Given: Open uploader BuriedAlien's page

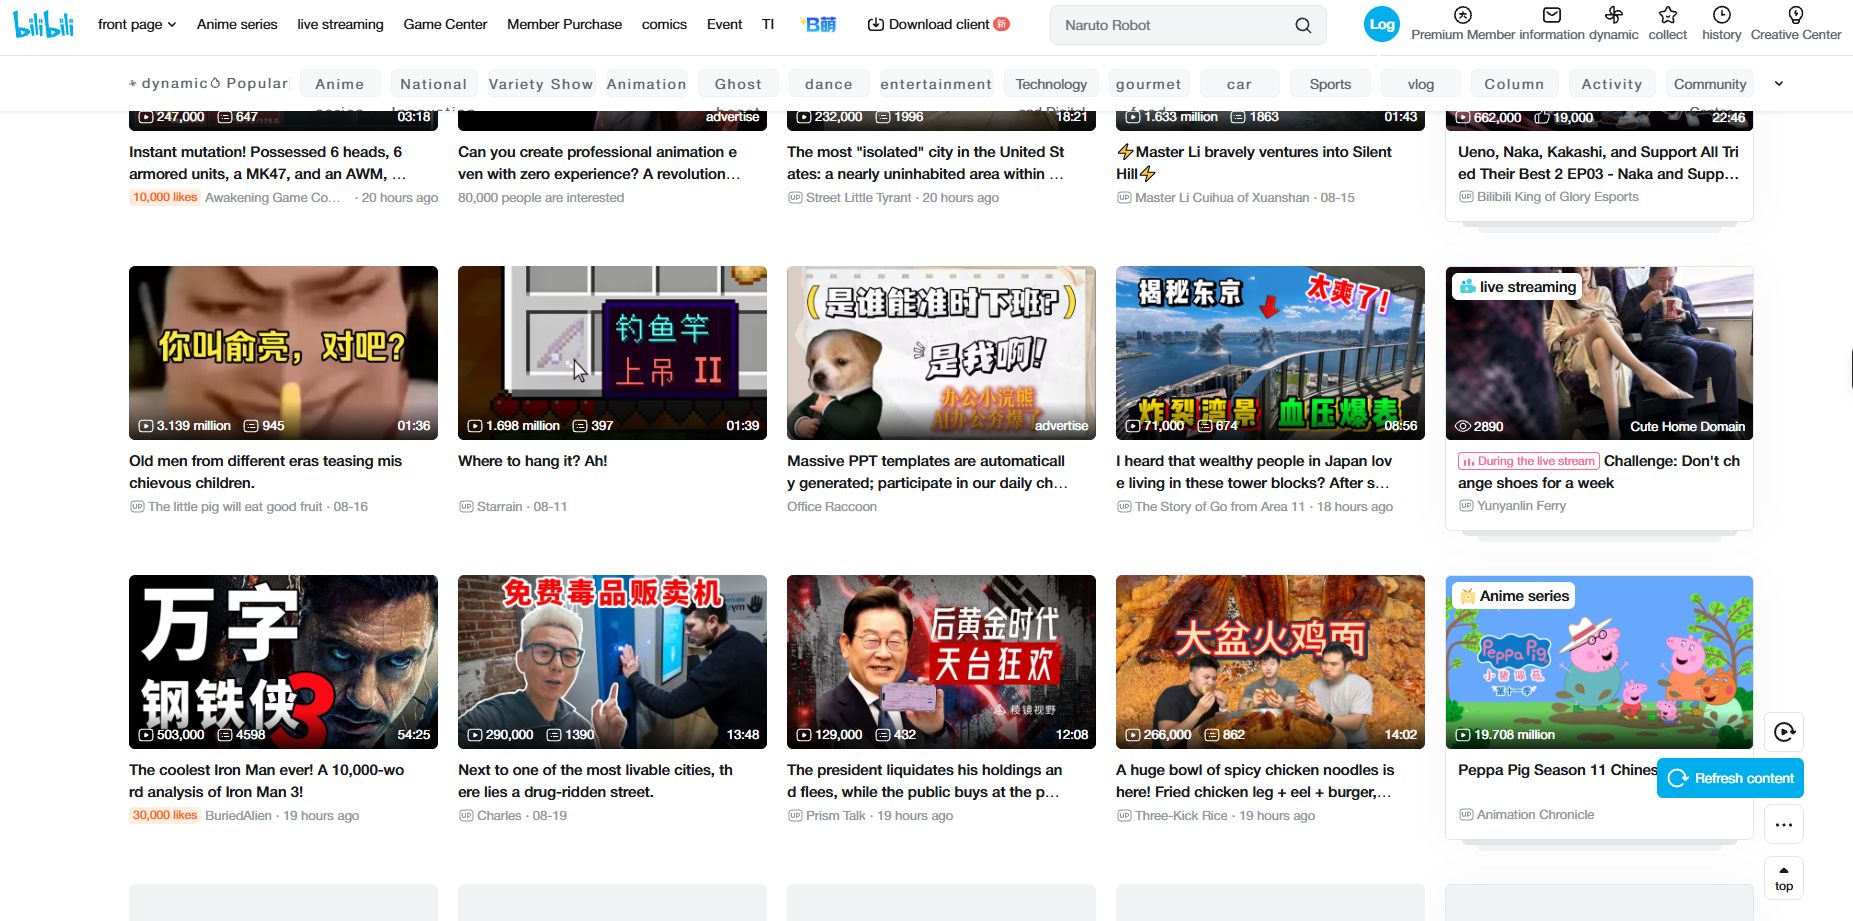Looking at the screenshot, I should click(x=238, y=816).
